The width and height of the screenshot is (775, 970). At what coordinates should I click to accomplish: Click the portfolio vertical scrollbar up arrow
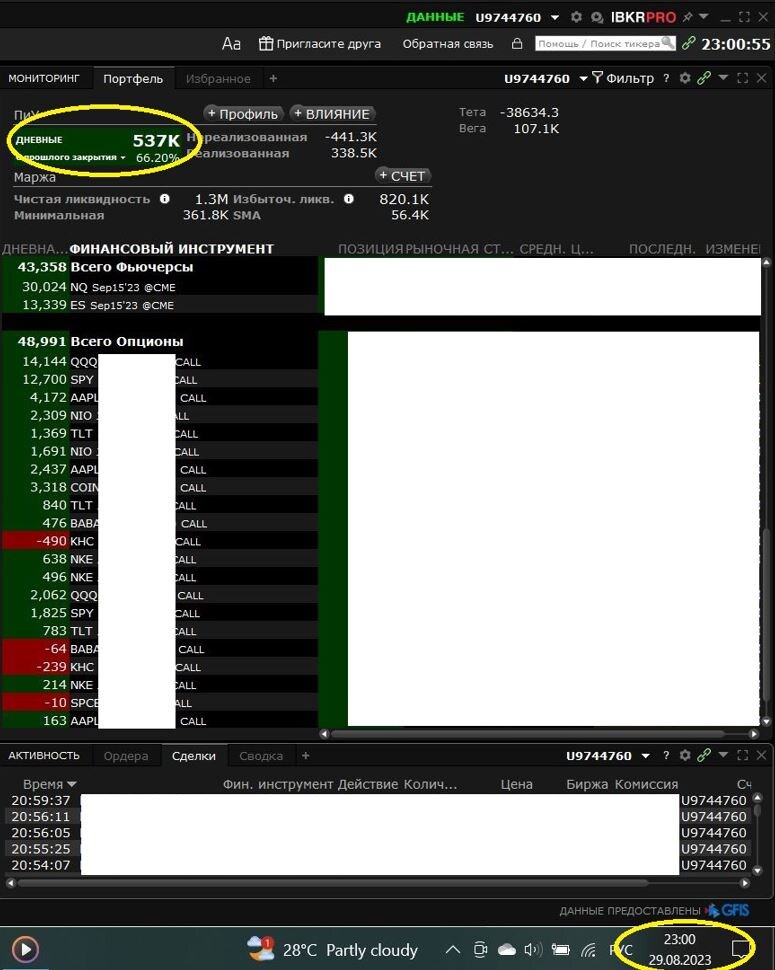(767, 263)
